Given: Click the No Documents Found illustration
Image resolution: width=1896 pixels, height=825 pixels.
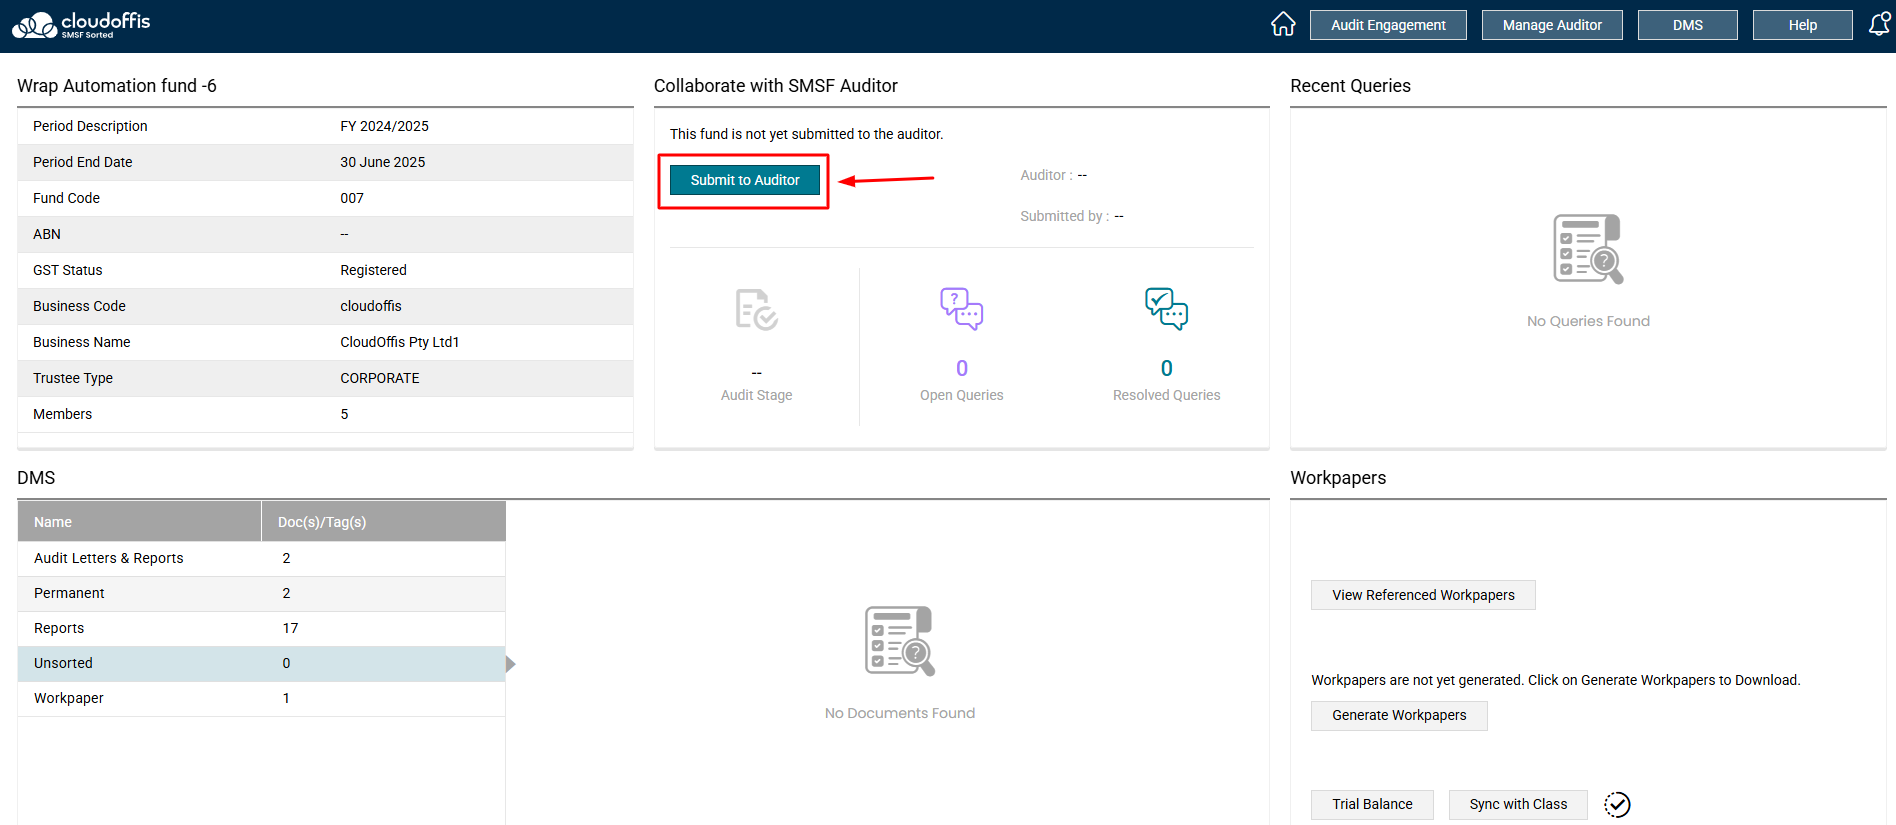Looking at the screenshot, I should click(899, 641).
